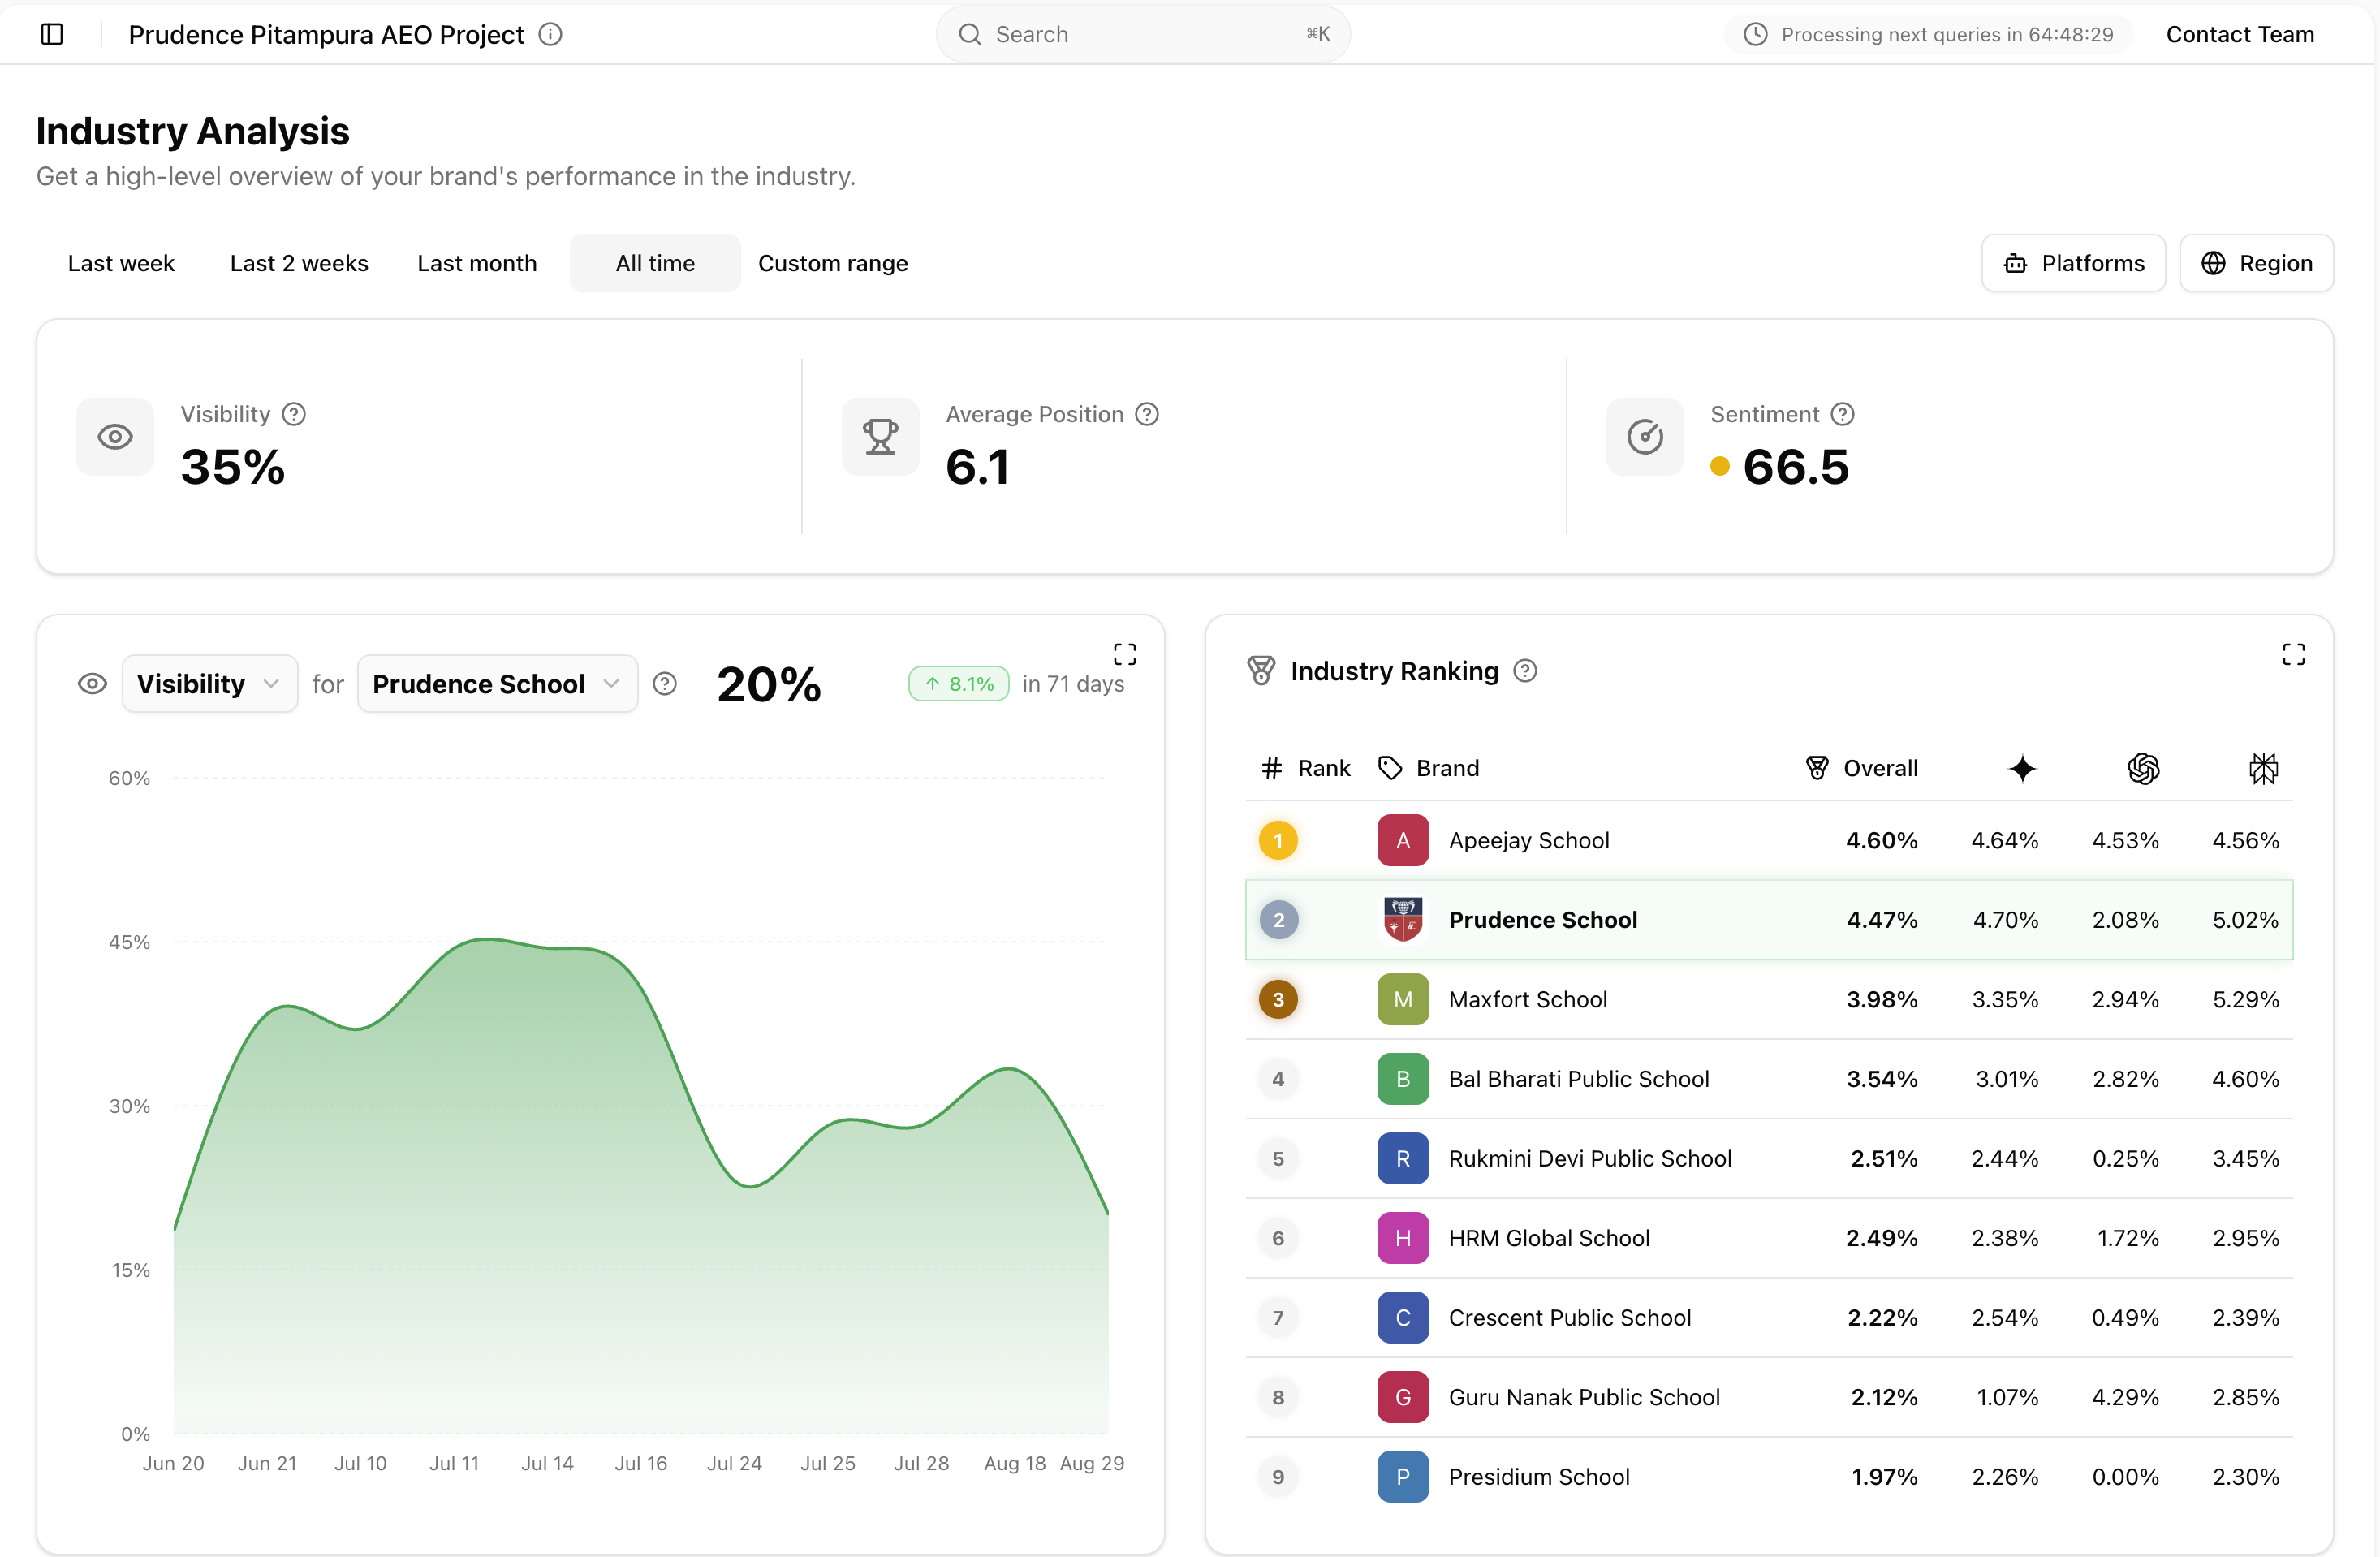Viewport: 2380px width, 1557px height.
Task: Toggle the sidebar panel icon
Action: 52,34
